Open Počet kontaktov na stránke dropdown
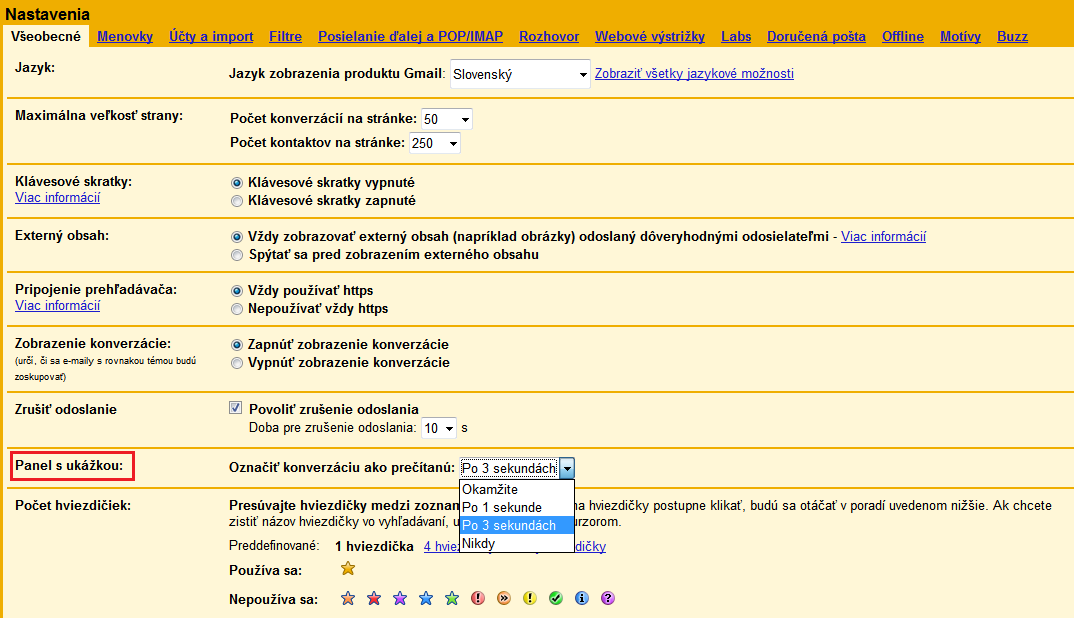 coord(435,143)
